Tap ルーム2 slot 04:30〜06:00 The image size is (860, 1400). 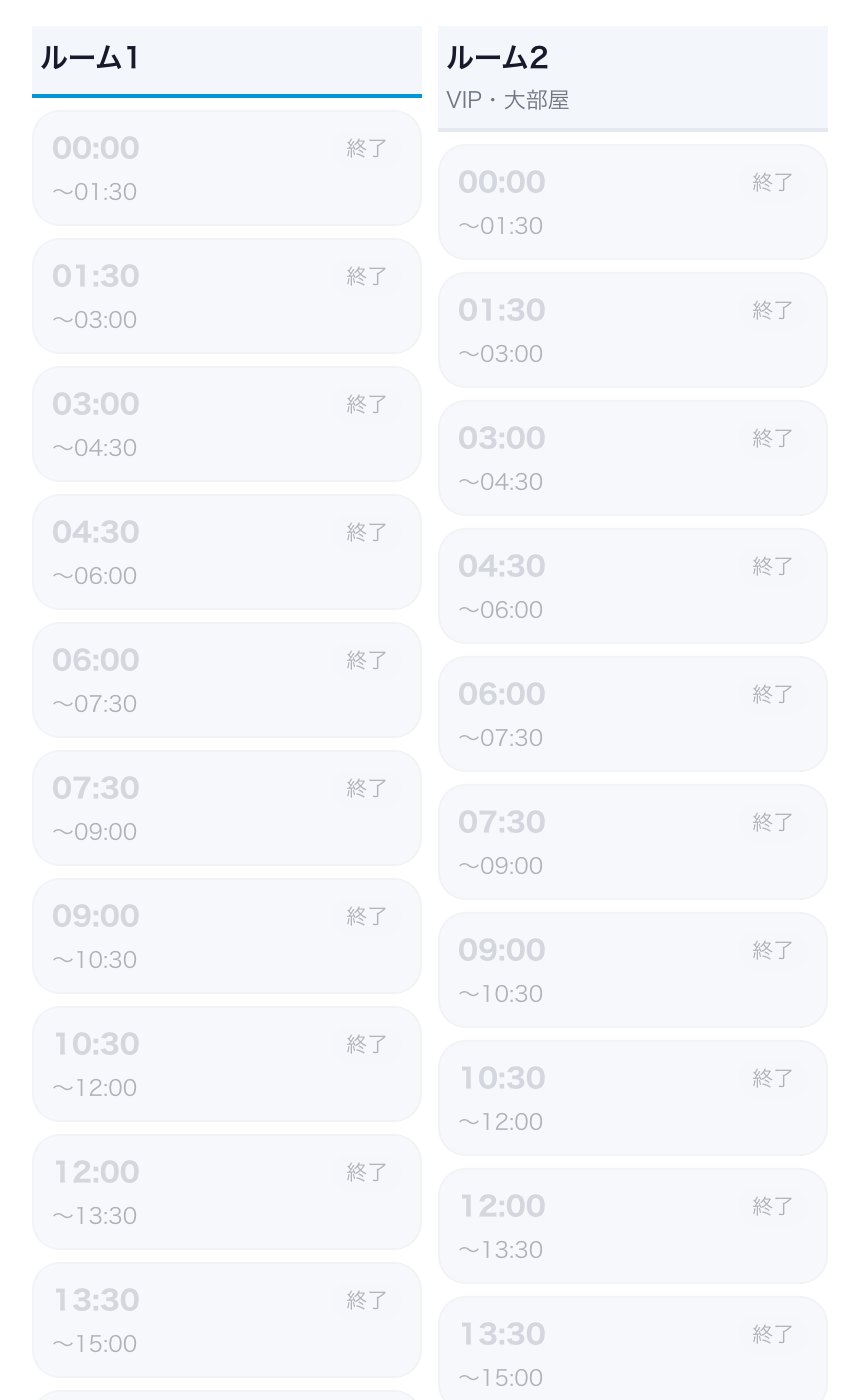tap(633, 586)
